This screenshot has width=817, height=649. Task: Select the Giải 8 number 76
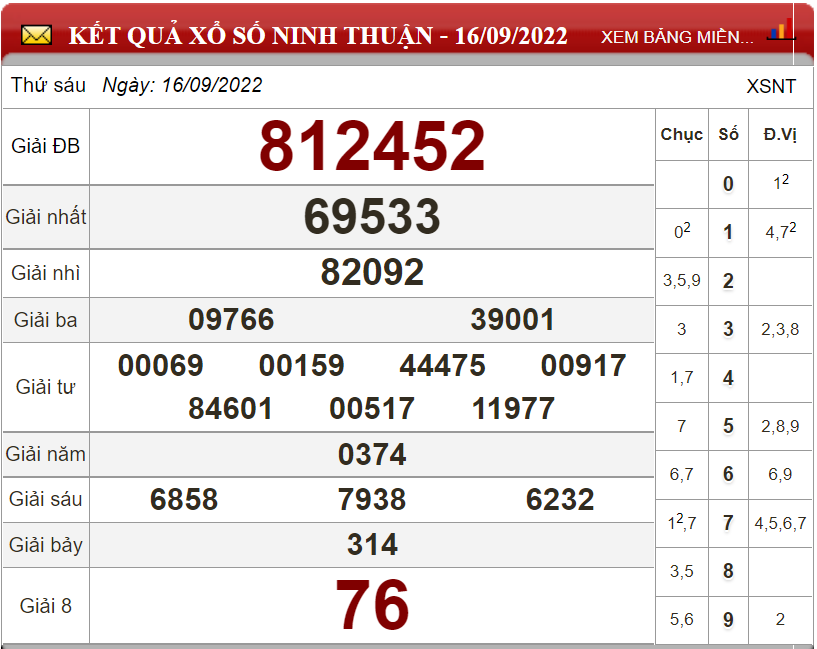tap(372, 606)
